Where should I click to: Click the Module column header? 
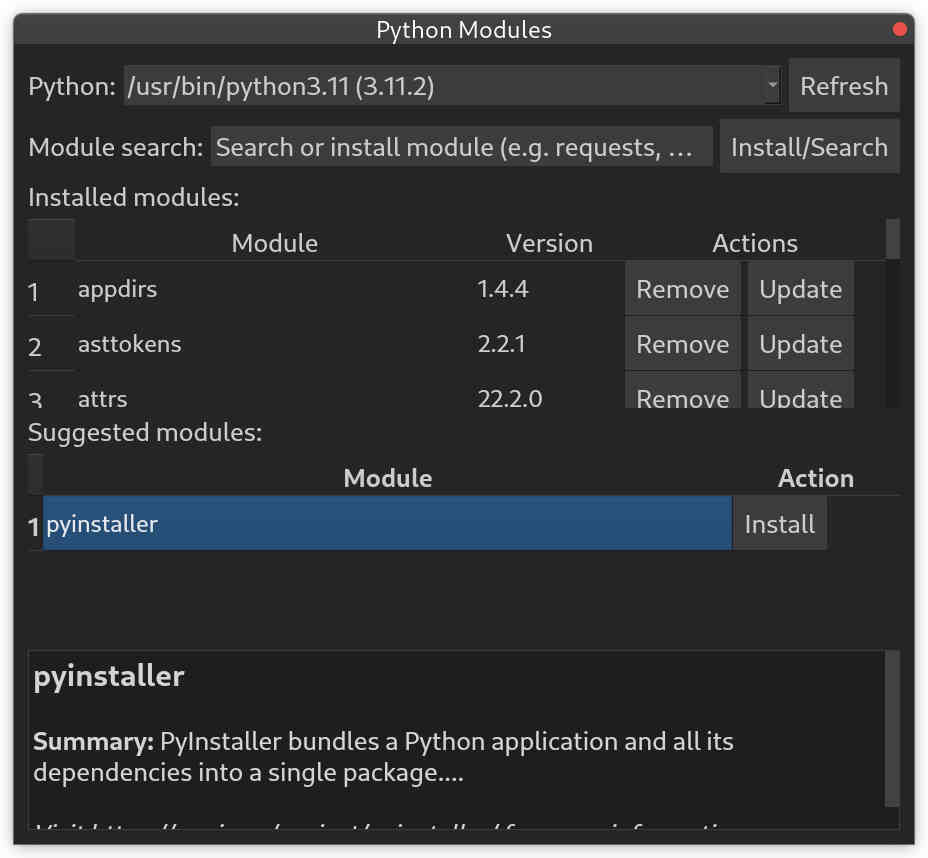pyautogui.click(x=274, y=243)
